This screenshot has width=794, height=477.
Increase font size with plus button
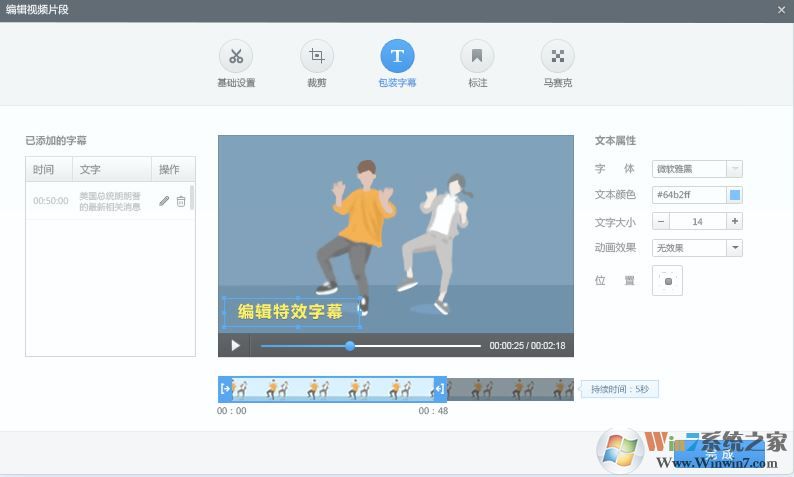click(735, 221)
